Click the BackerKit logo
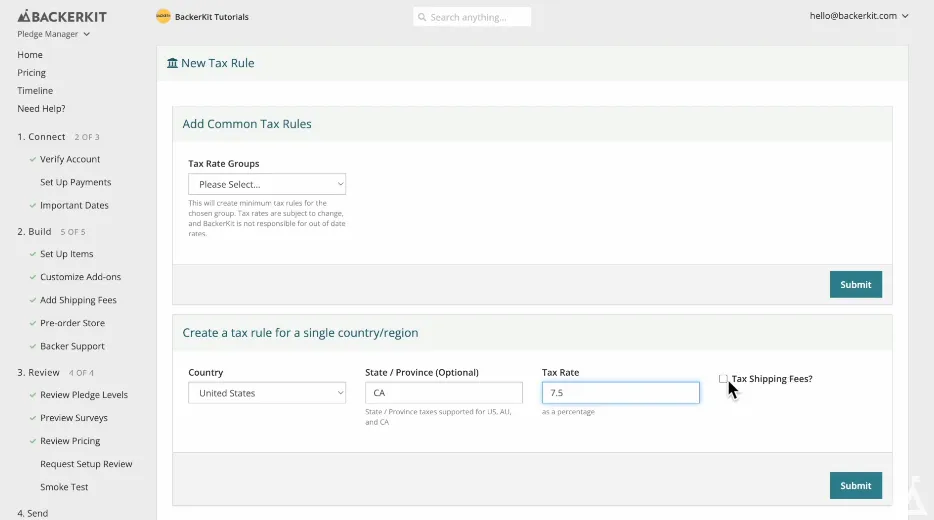Screen dimensions: 934x520 point(62,16)
